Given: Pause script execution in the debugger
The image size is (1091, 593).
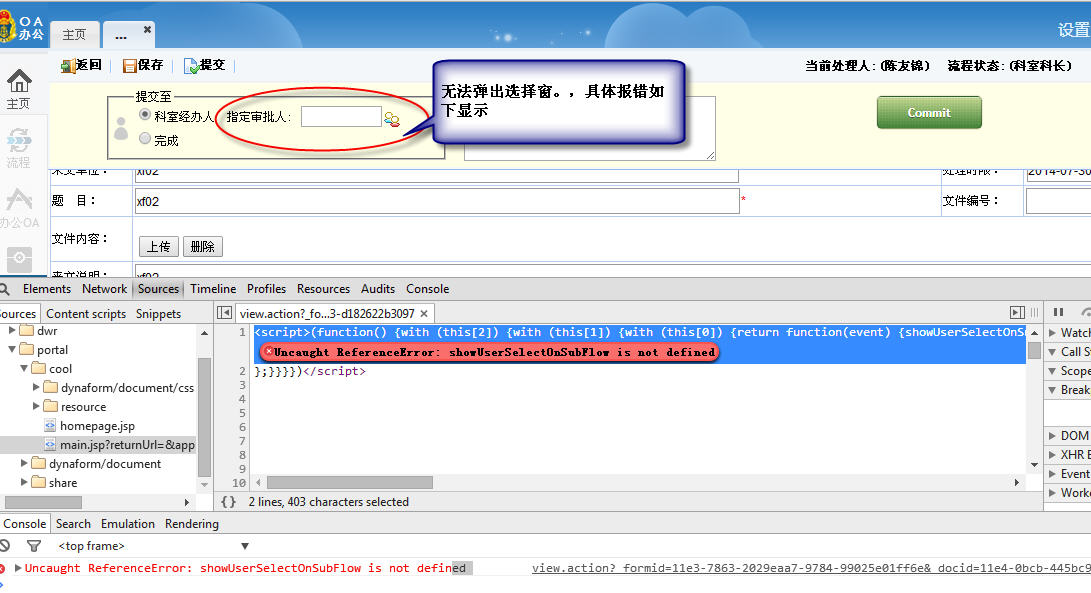Looking at the screenshot, I should (x=1058, y=313).
